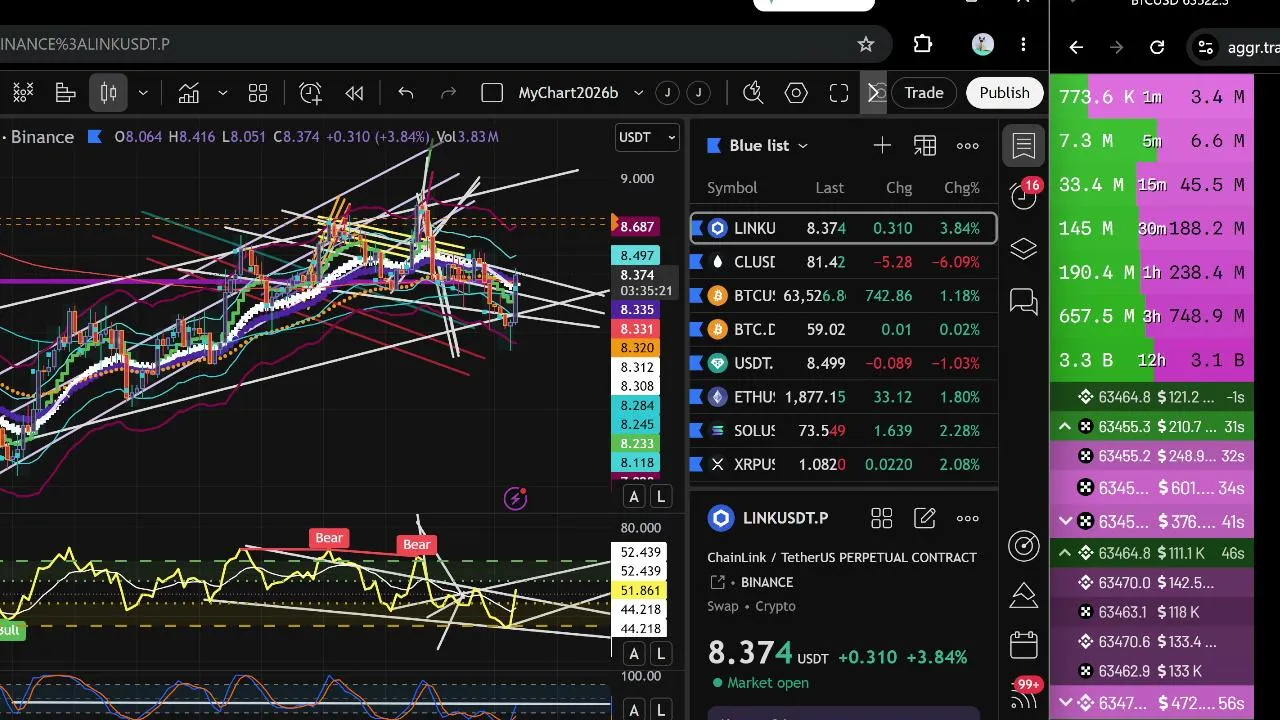Image resolution: width=1280 pixels, height=720 pixels.
Task: Open chart settings hexagon icon
Action: (x=796, y=93)
